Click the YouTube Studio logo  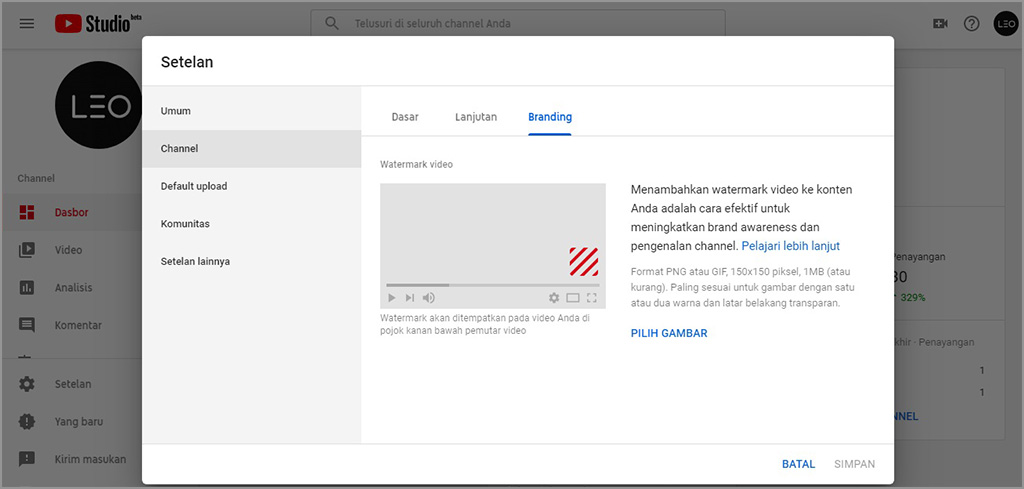point(92,23)
